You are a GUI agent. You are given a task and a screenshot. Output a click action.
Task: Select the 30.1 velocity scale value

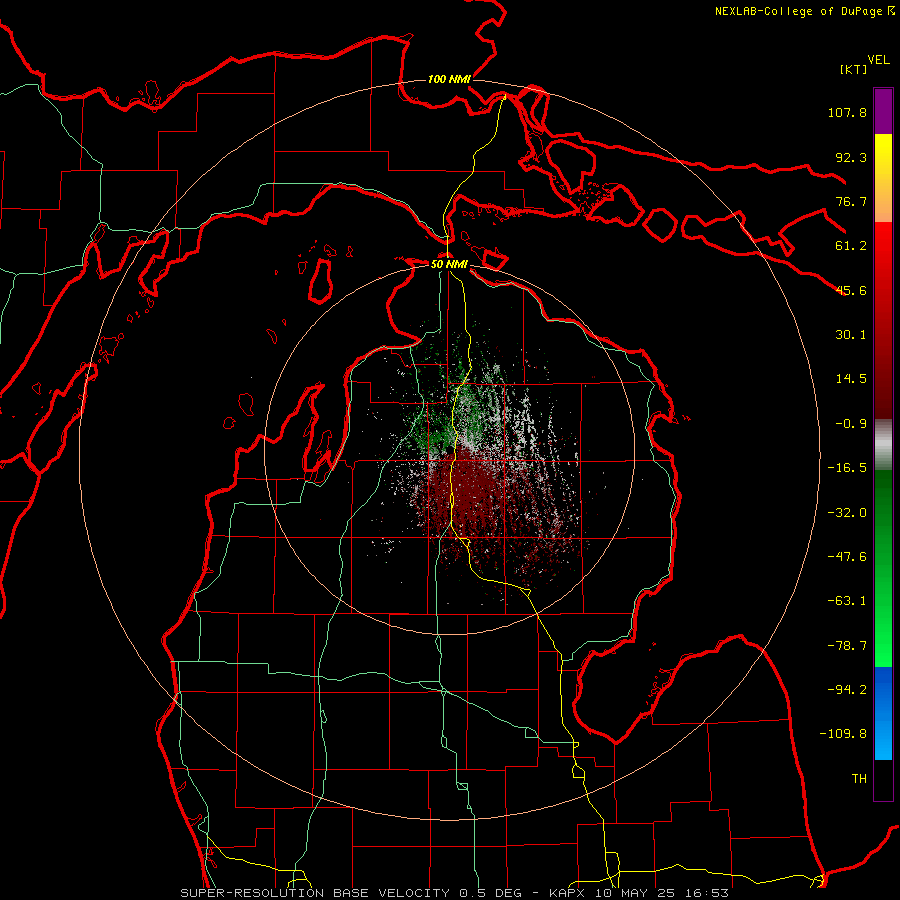point(851,335)
